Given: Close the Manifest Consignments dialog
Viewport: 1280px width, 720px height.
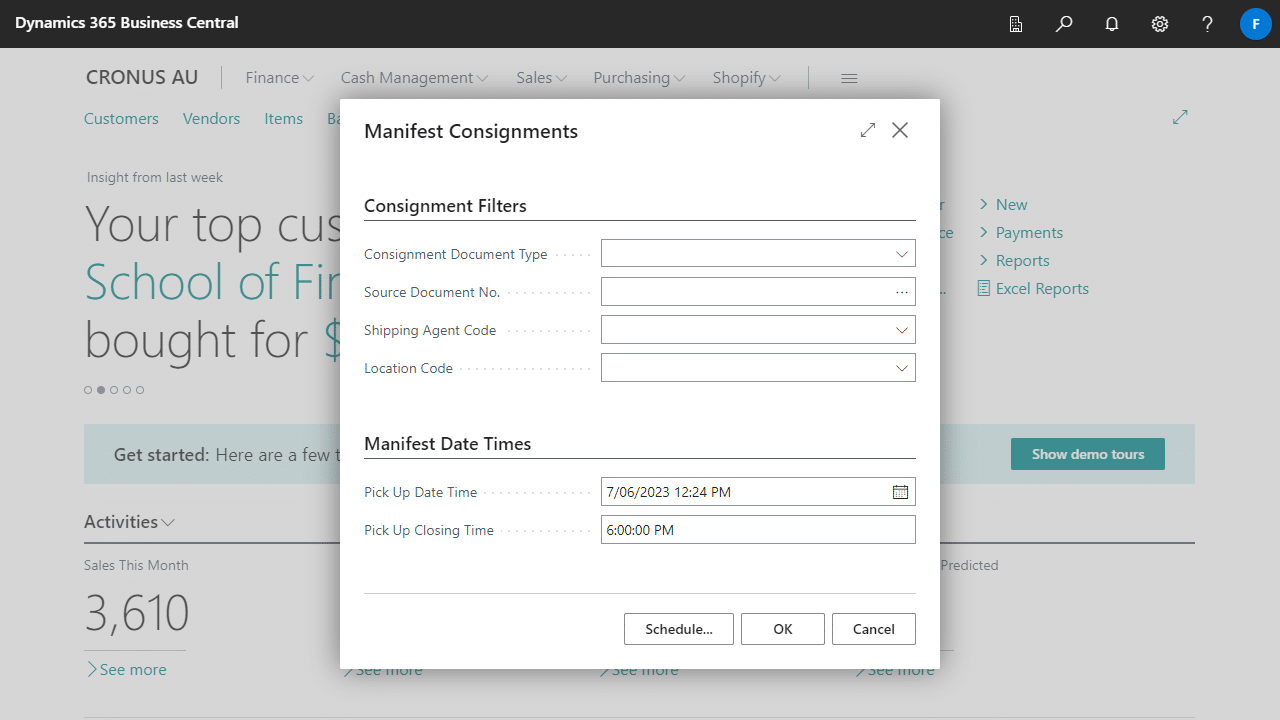Looking at the screenshot, I should tap(900, 131).
